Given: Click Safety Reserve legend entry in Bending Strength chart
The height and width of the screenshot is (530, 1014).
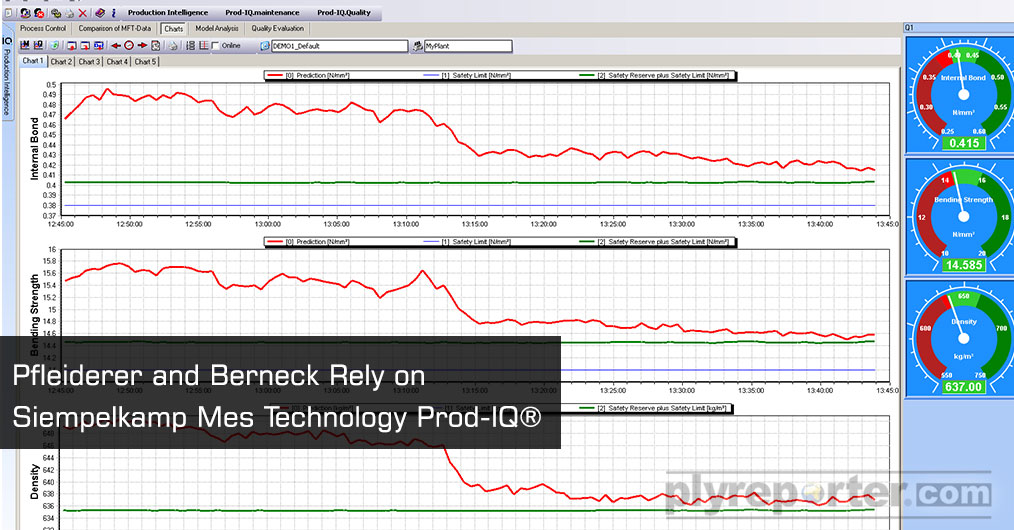Looking at the screenshot, I should click(x=654, y=242).
